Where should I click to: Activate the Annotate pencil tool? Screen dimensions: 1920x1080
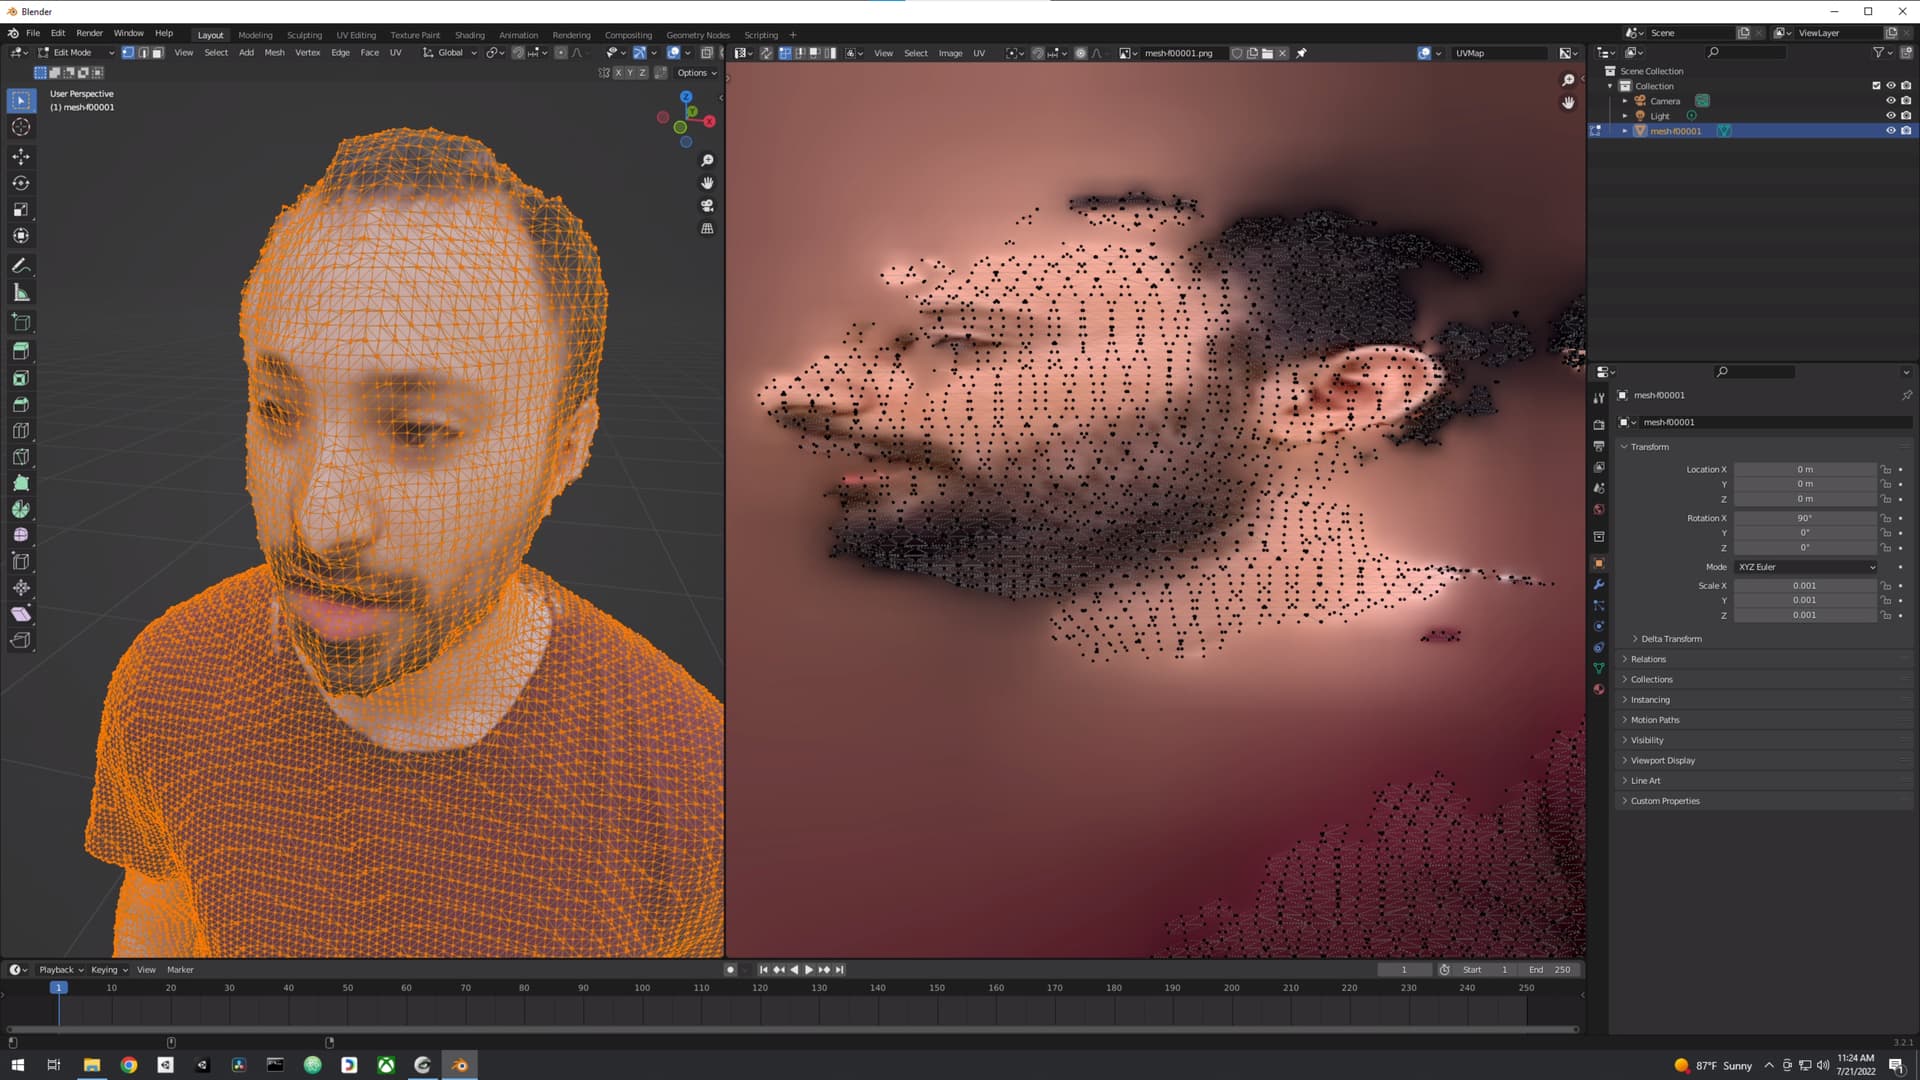point(21,266)
